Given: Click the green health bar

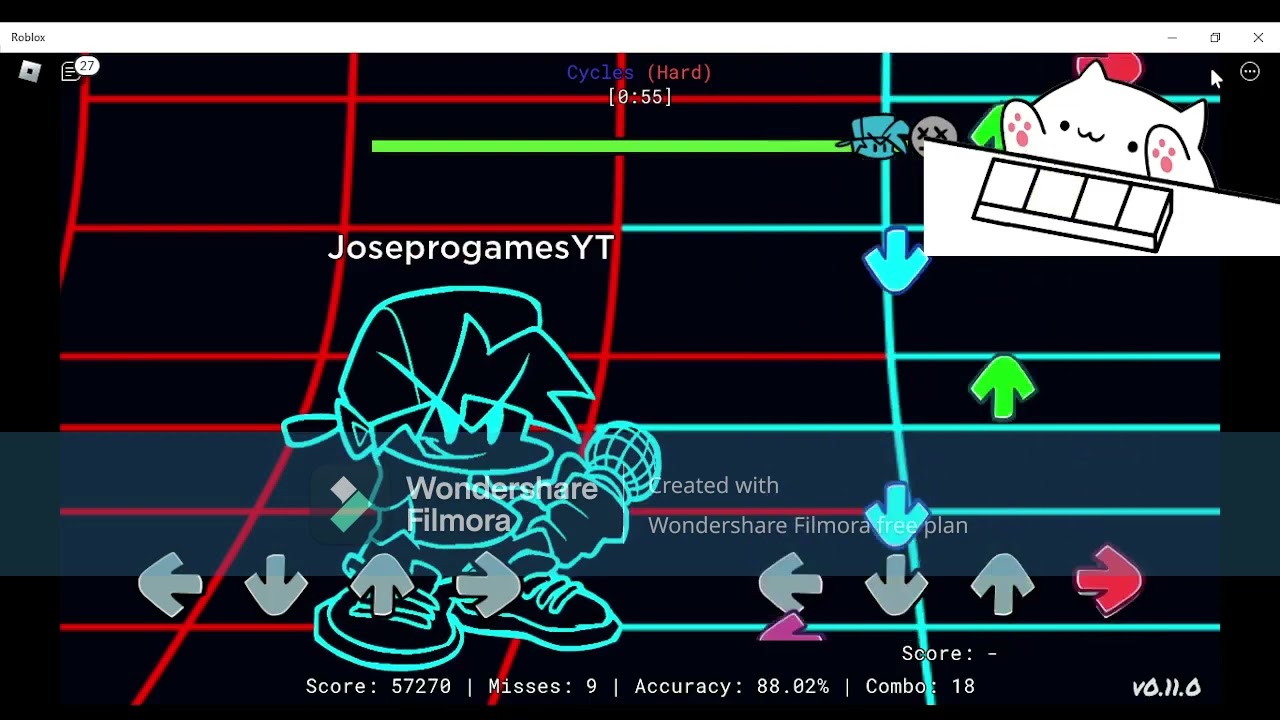Looking at the screenshot, I should [610, 146].
